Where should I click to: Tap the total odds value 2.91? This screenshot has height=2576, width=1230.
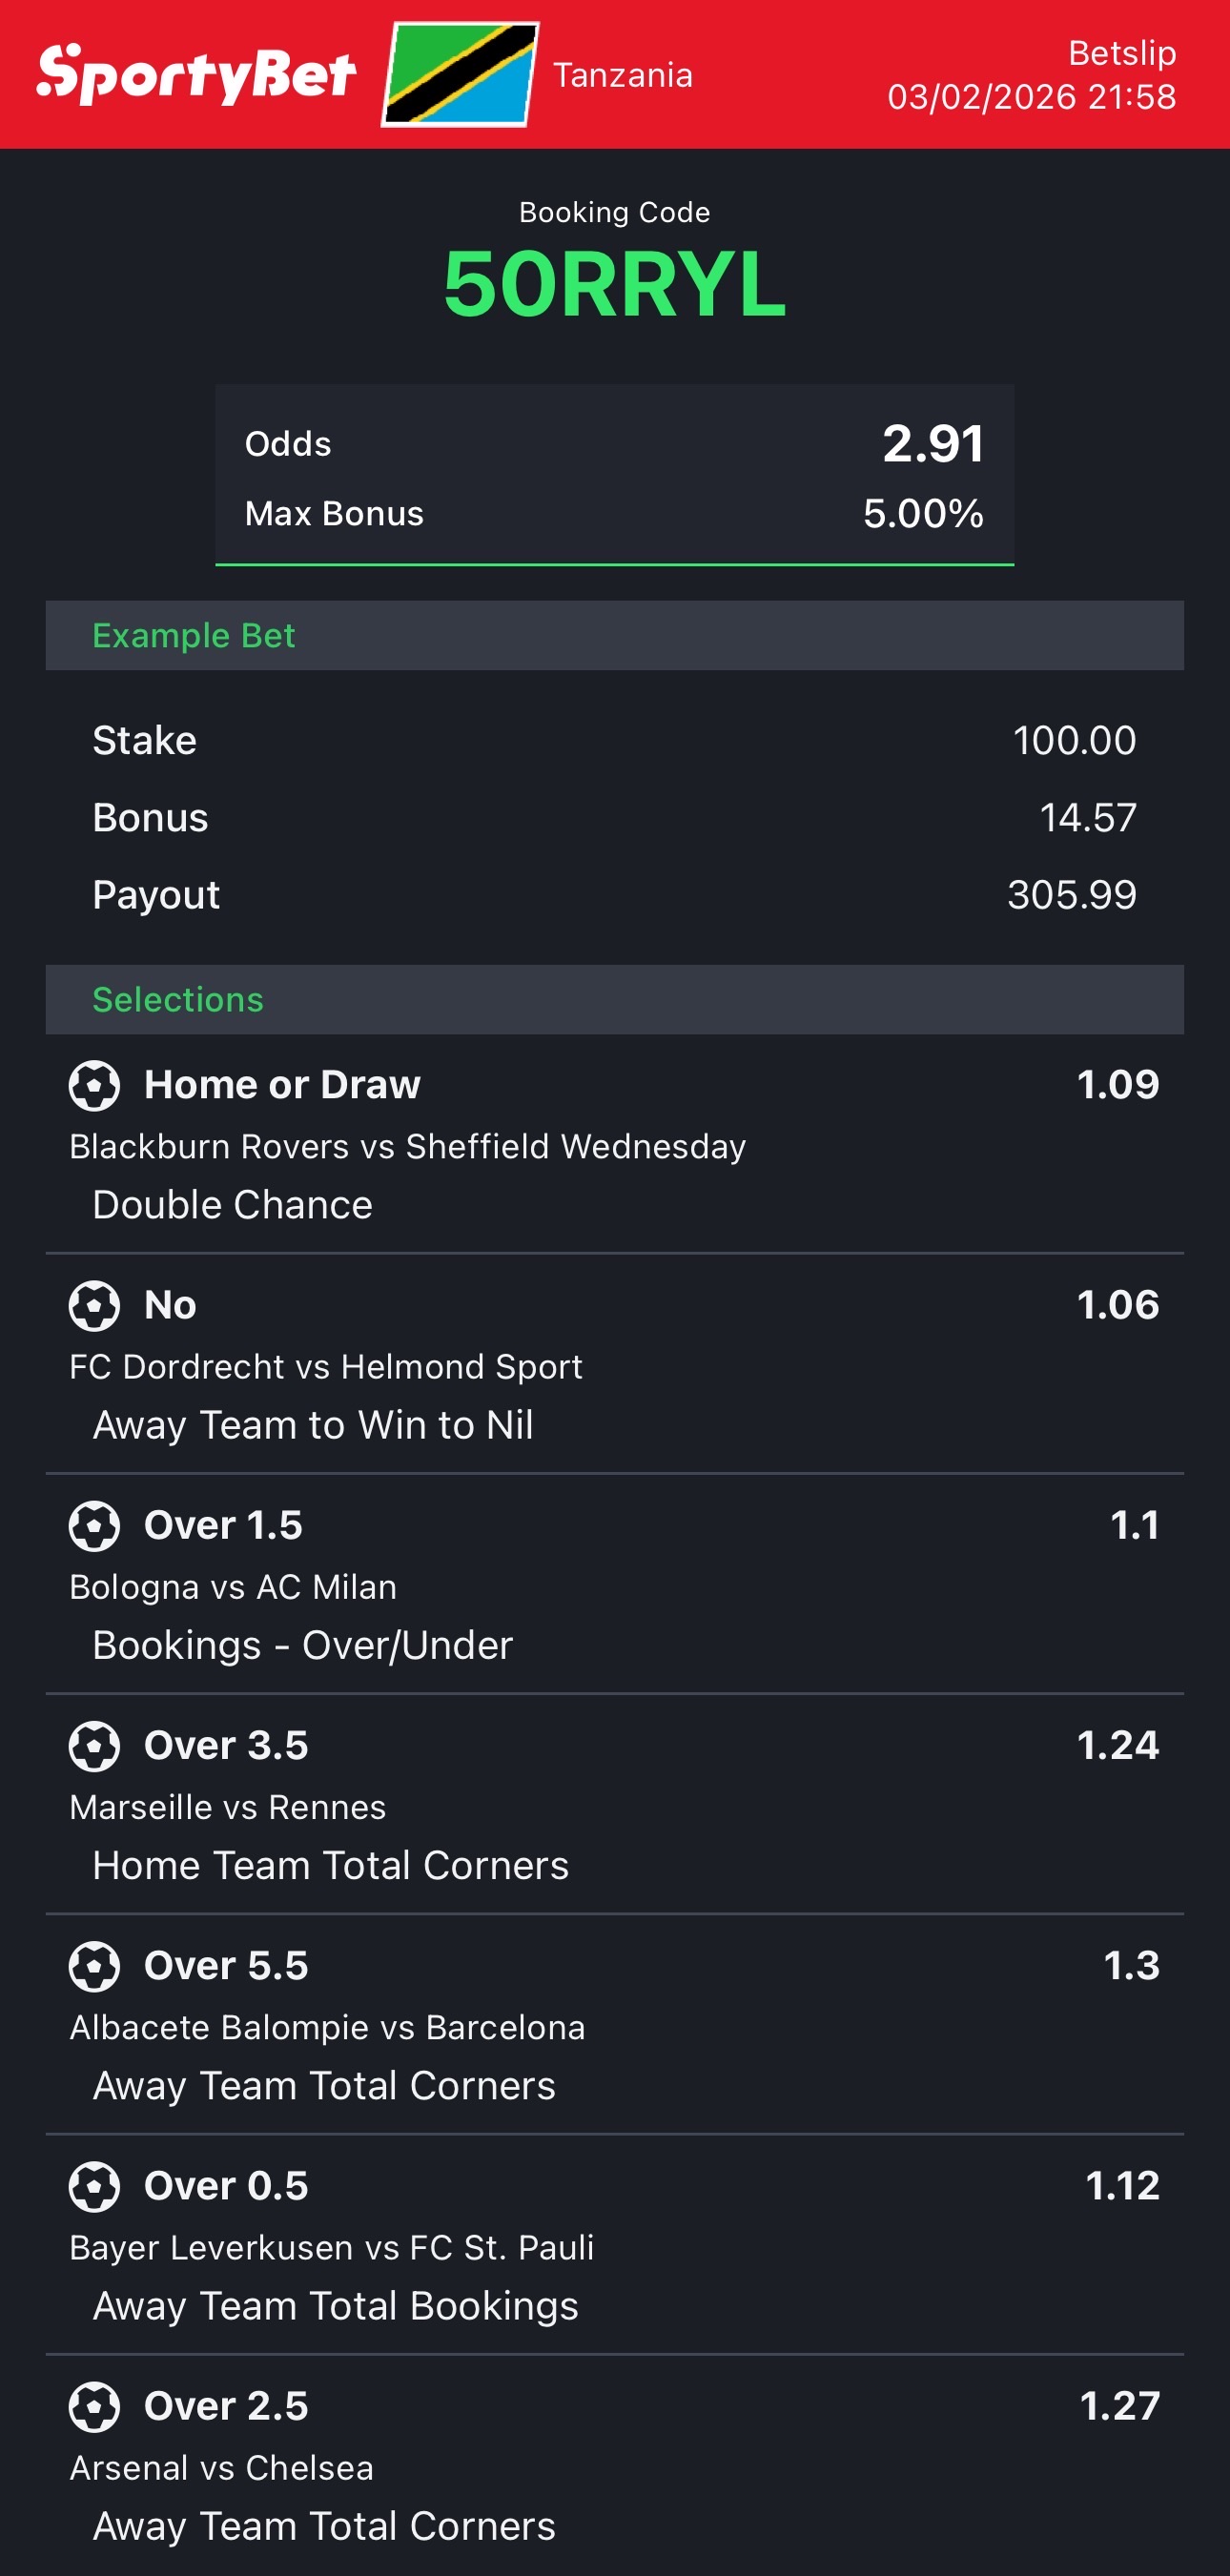[x=933, y=443]
